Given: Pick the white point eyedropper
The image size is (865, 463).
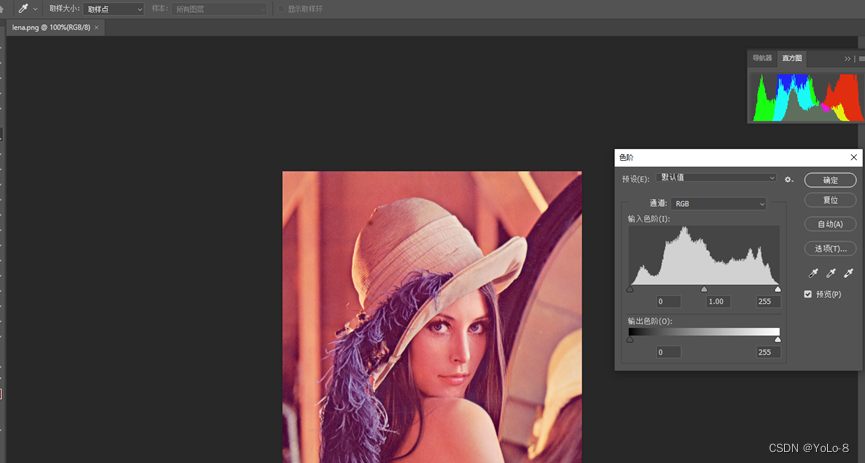Looking at the screenshot, I should point(848,273).
